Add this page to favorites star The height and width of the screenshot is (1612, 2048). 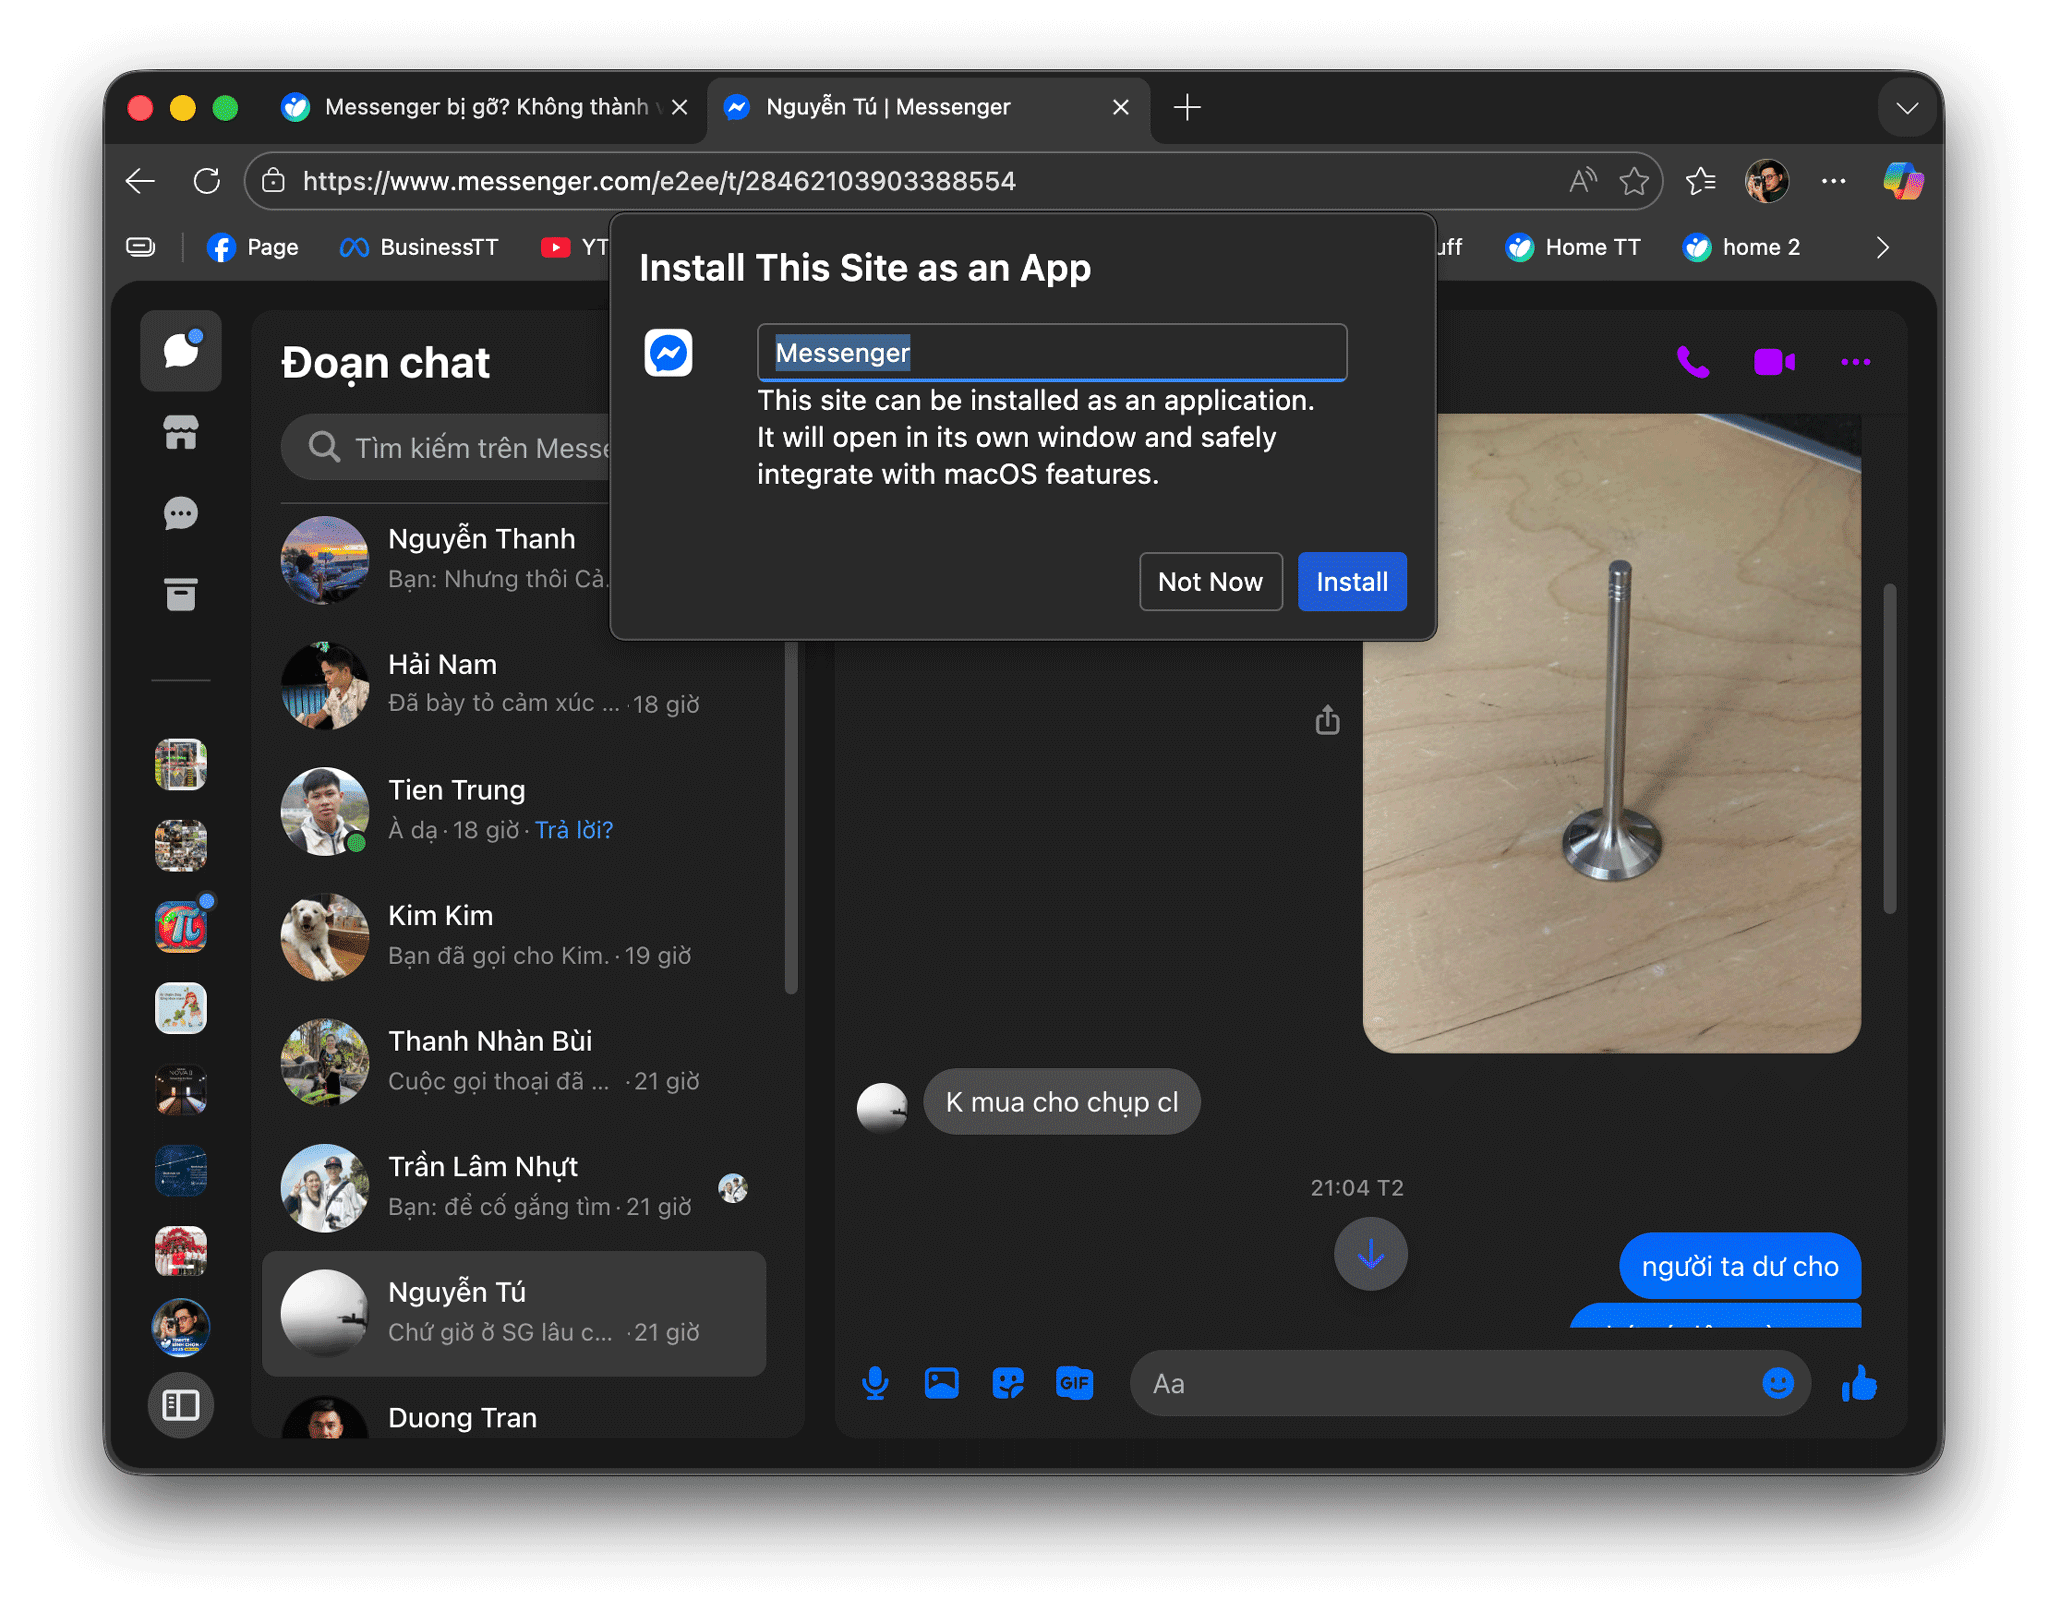coord(1634,182)
